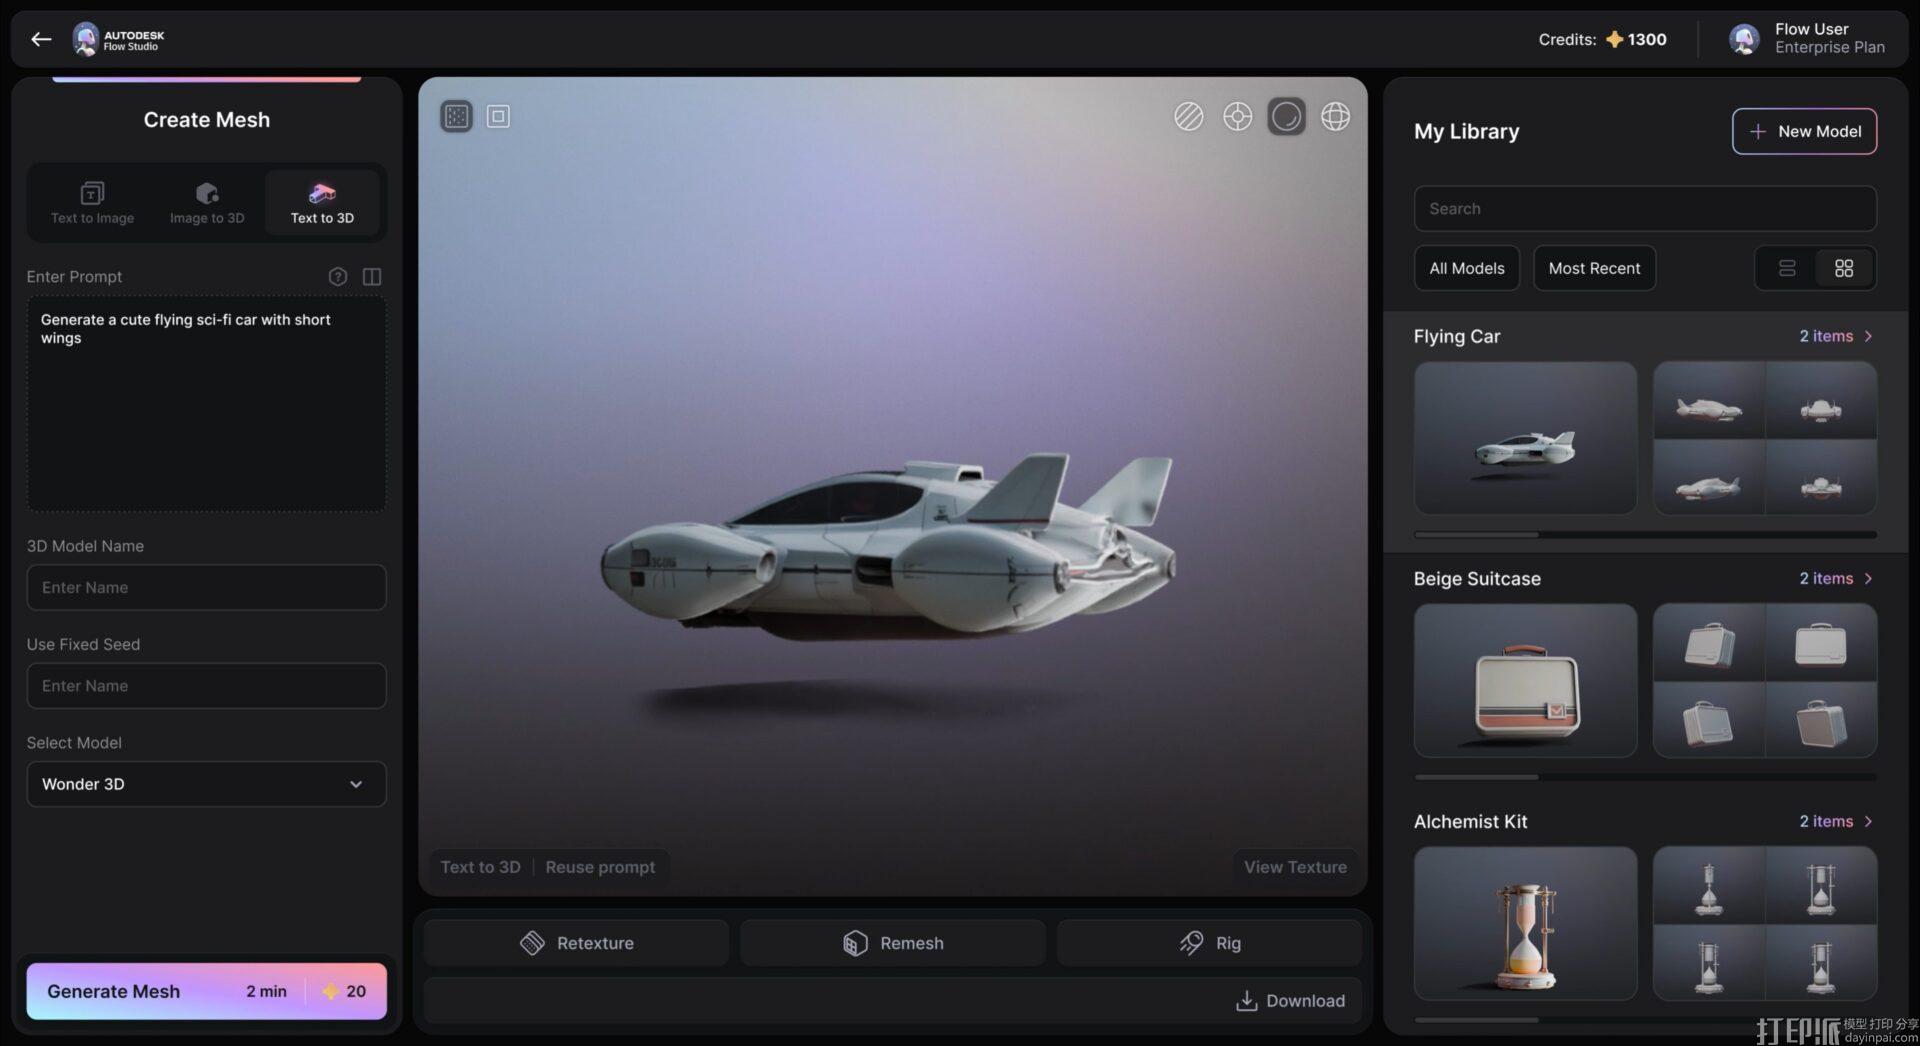
Task: Enable the shaded sphere render mode
Action: tap(1286, 116)
